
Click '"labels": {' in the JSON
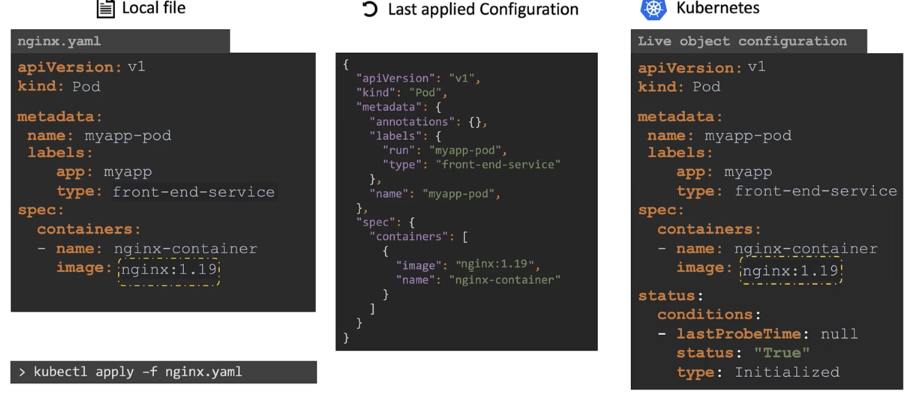click(405, 137)
